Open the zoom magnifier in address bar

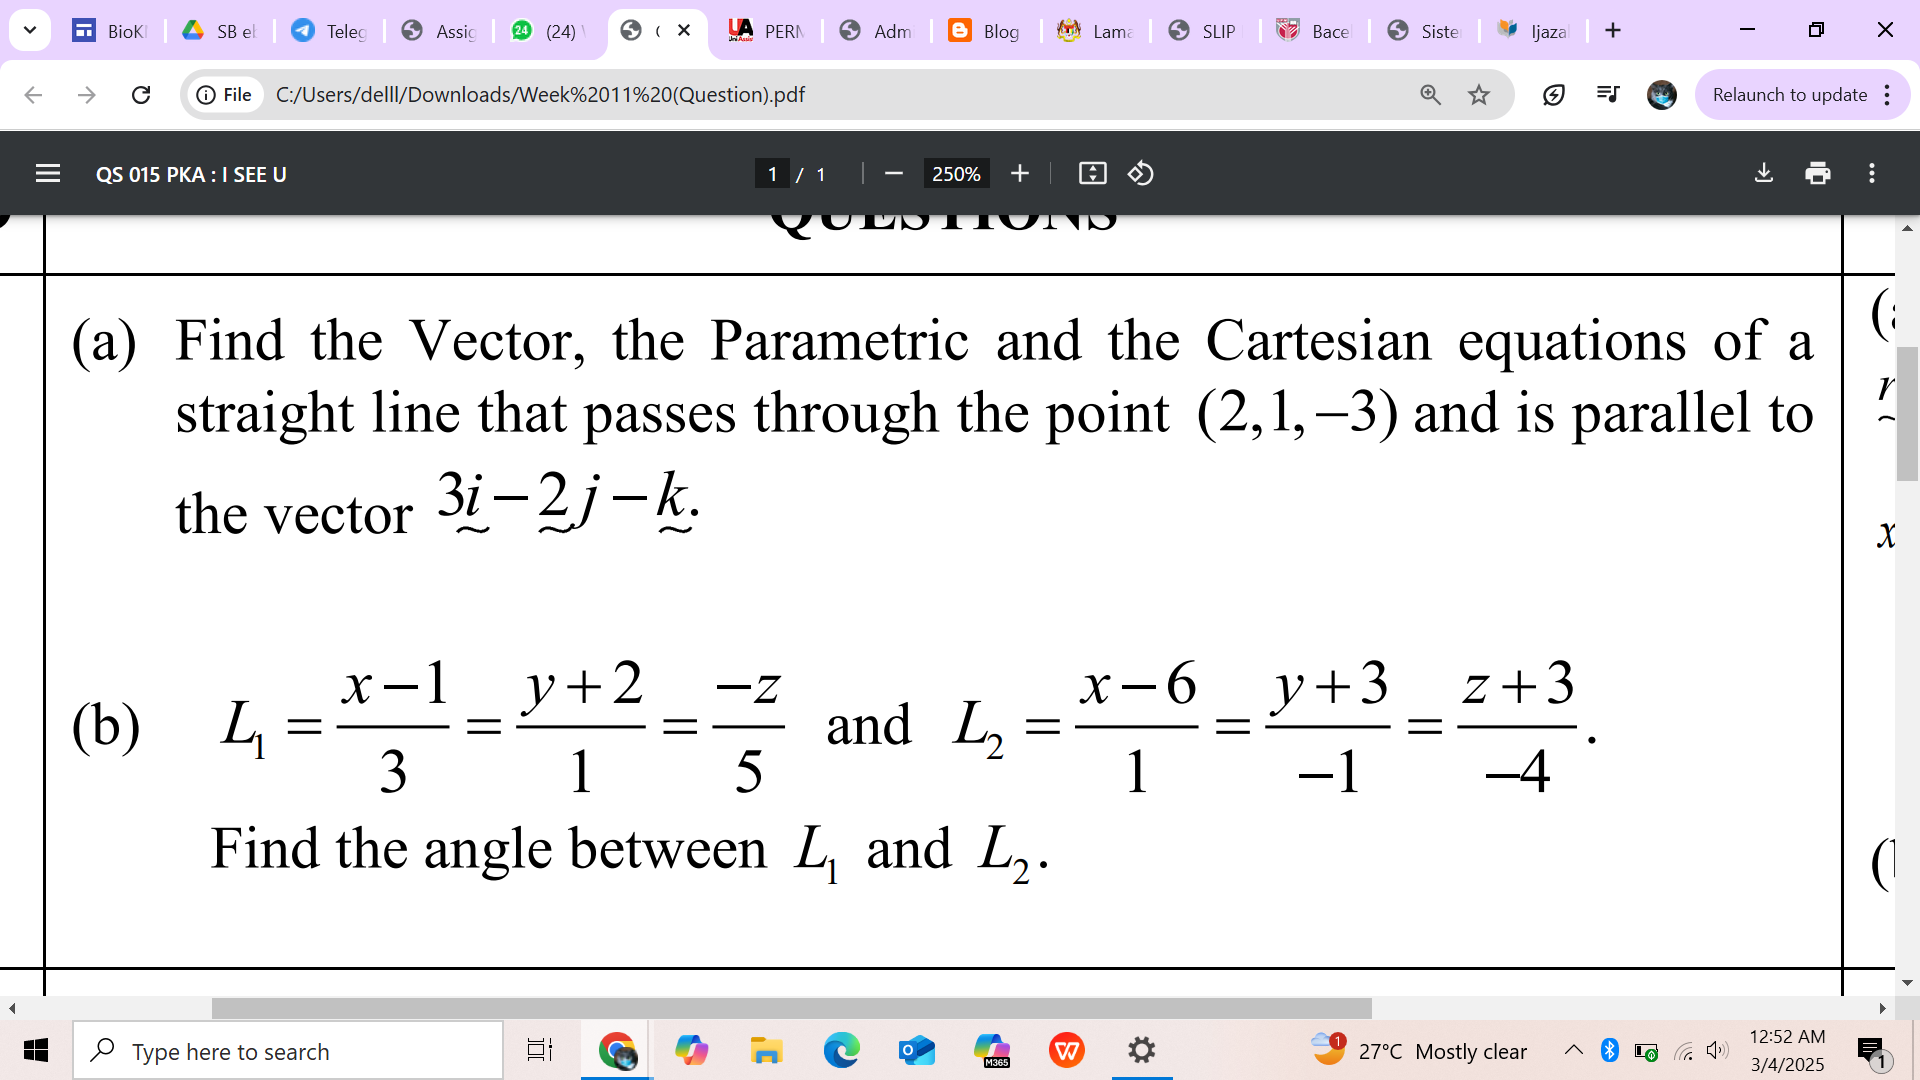1430,95
